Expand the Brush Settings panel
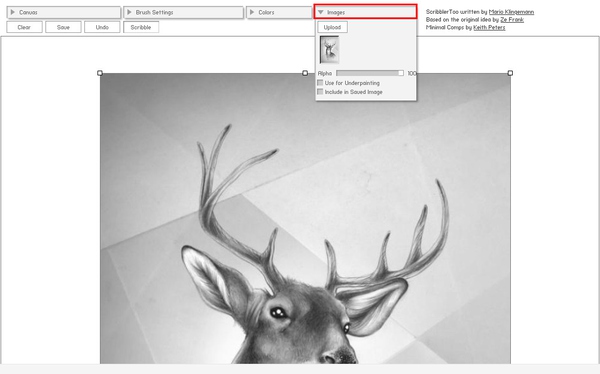Image resolution: width=600 pixels, height=374 pixels. [x=183, y=12]
